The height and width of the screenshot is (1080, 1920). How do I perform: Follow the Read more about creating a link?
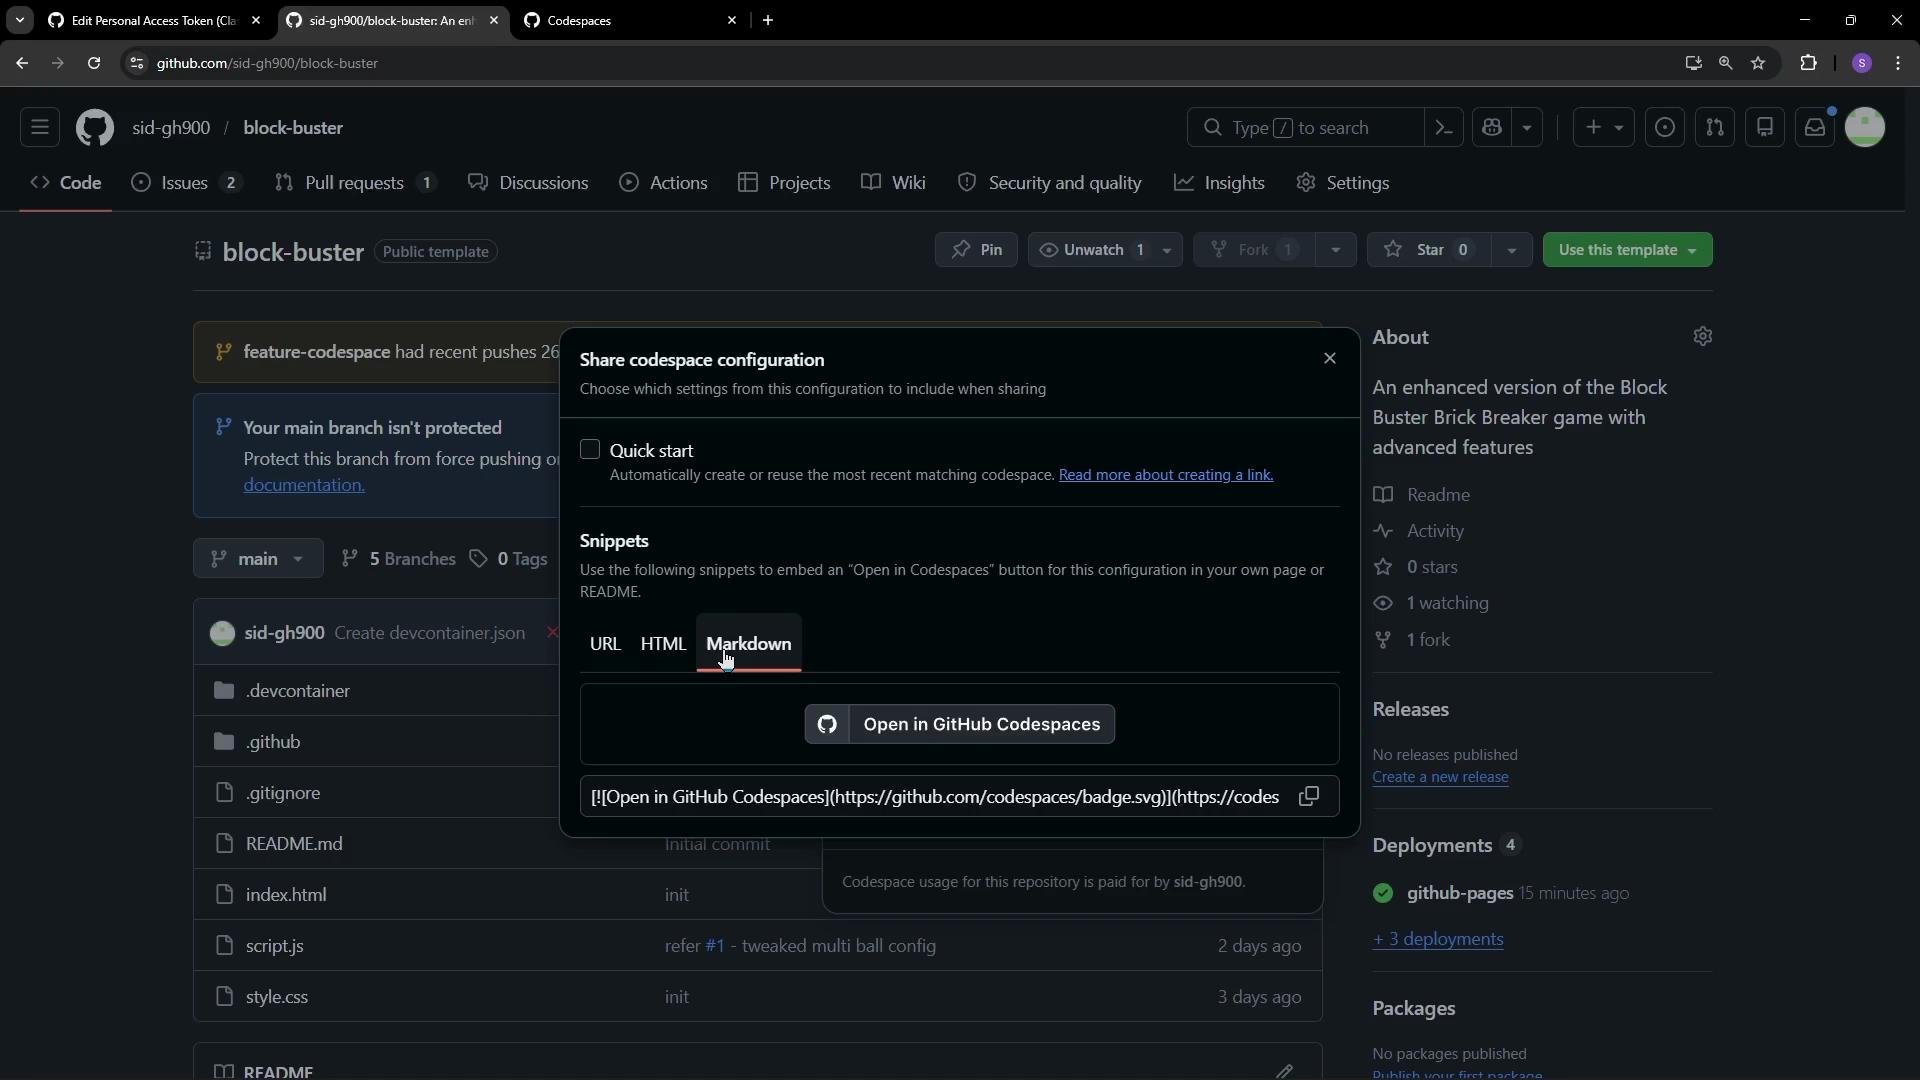tap(1166, 475)
